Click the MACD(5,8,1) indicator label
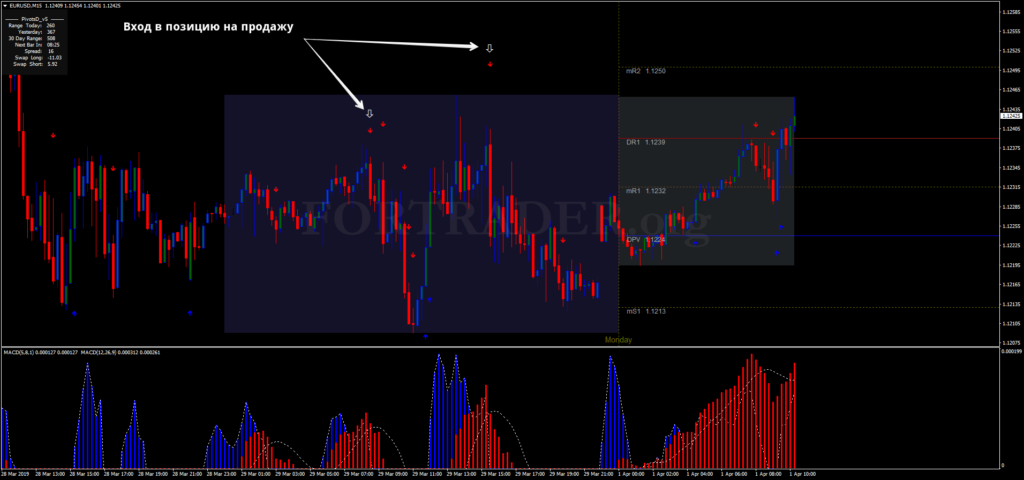Image resolution: width=1024 pixels, height=480 pixels. pyautogui.click(x=26, y=352)
